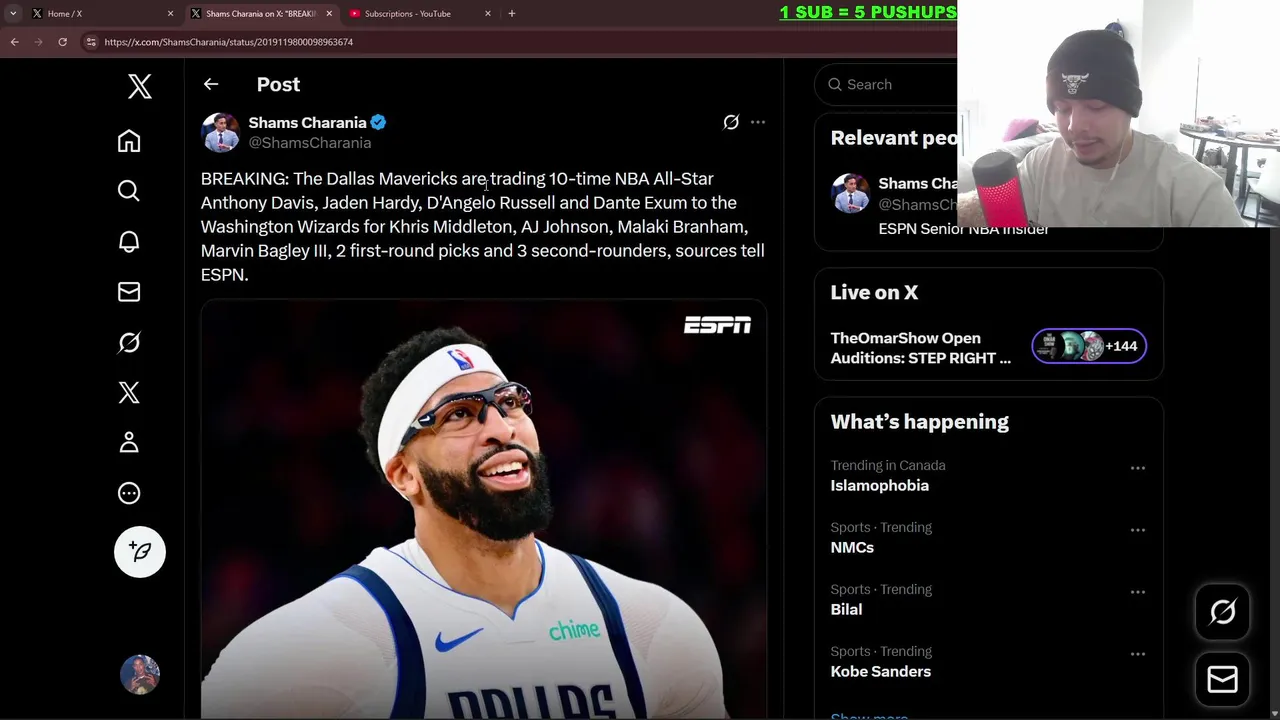
Task: Open More options circle icon in sidebar
Action: [129, 493]
